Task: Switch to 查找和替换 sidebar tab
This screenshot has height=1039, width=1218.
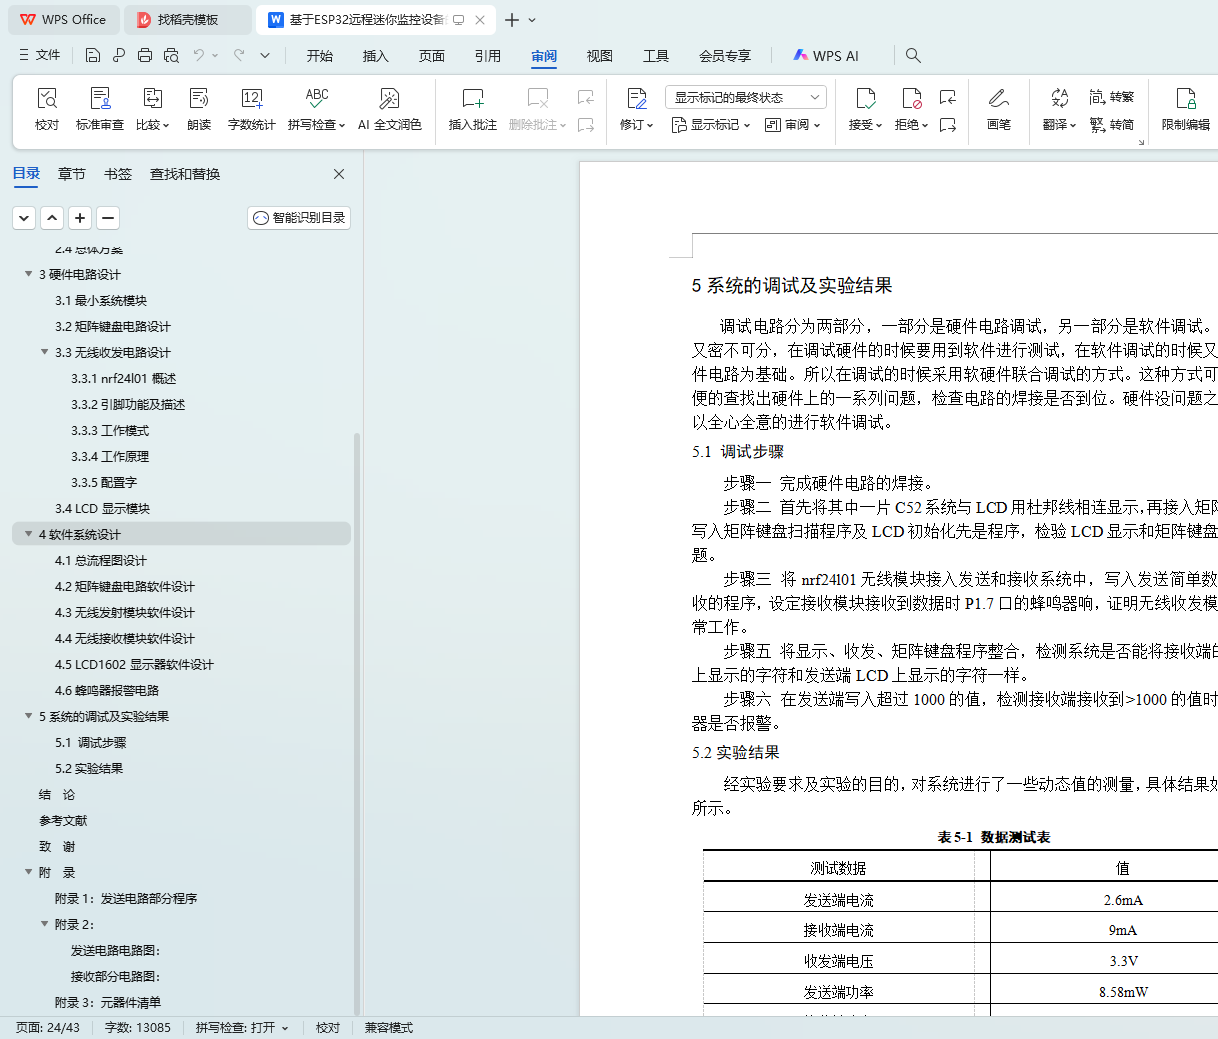Action: tap(185, 174)
